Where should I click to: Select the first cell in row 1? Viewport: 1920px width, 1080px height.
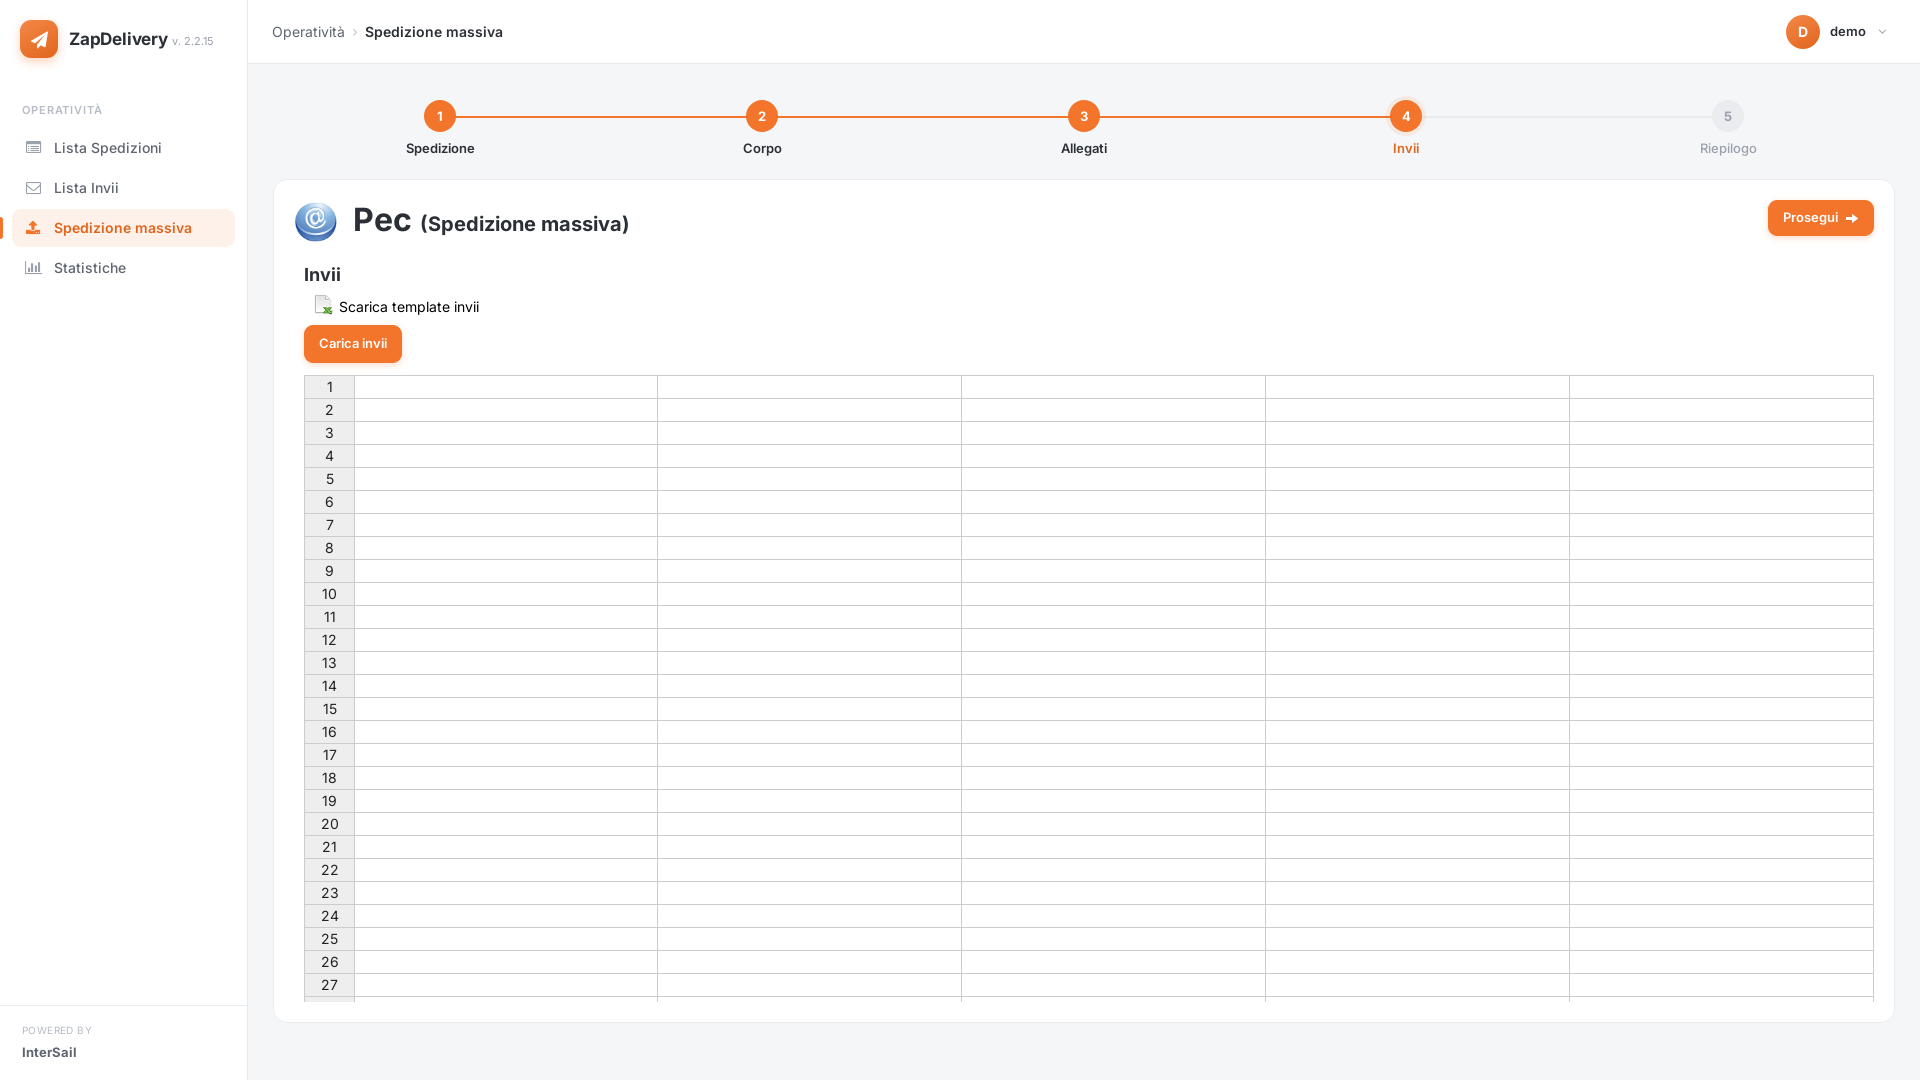click(506, 387)
